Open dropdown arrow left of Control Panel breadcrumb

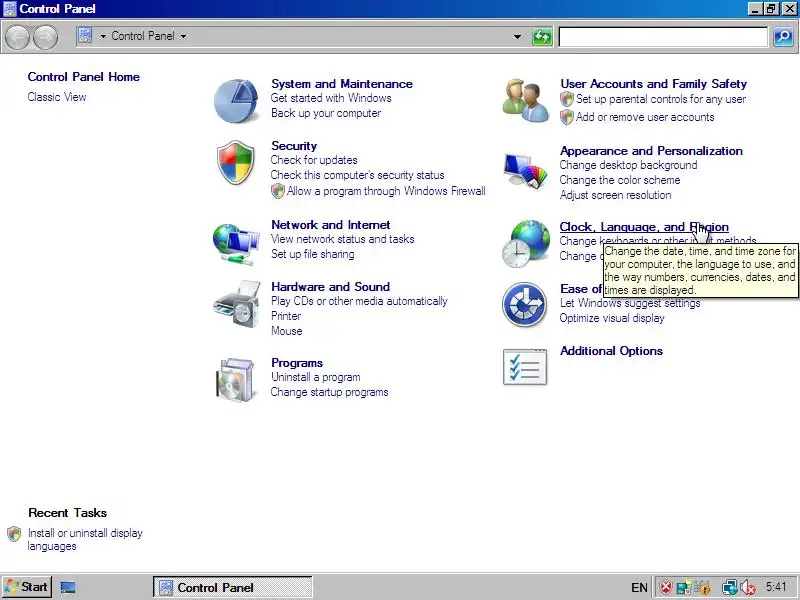[x=103, y=36]
